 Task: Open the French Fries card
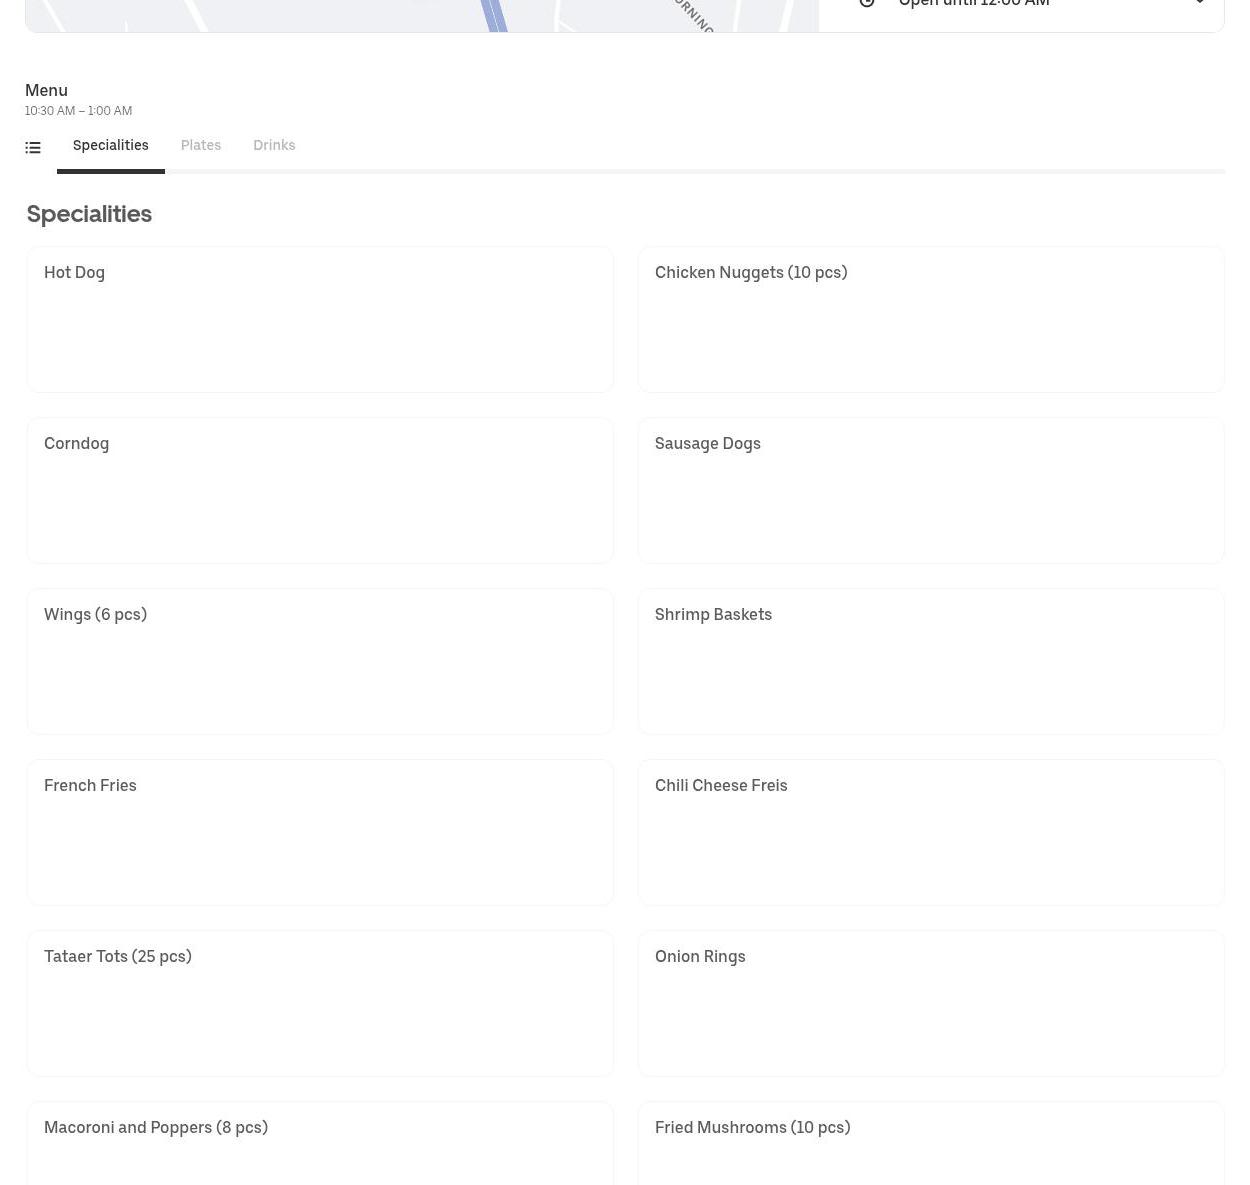[x=320, y=833]
